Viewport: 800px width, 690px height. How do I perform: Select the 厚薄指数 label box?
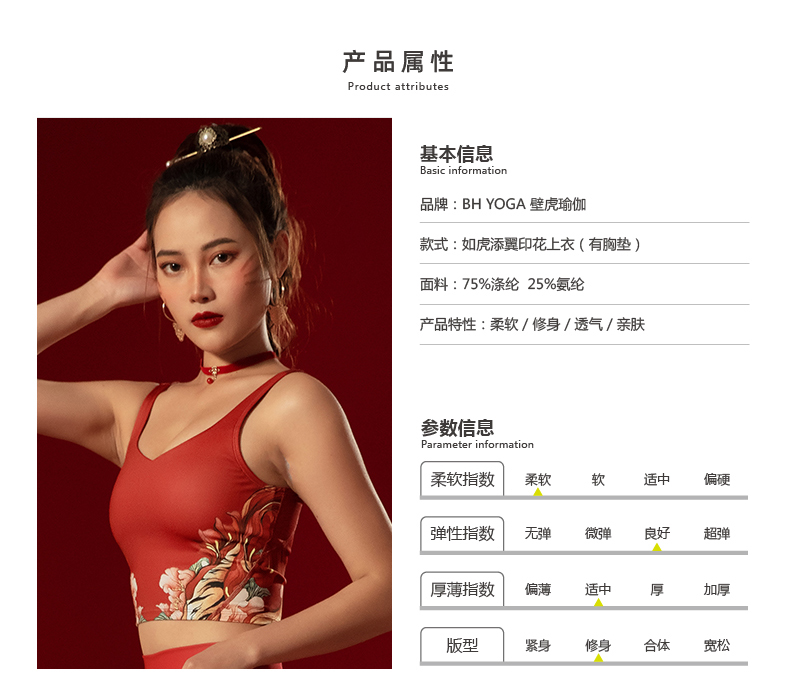coord(462,589)
